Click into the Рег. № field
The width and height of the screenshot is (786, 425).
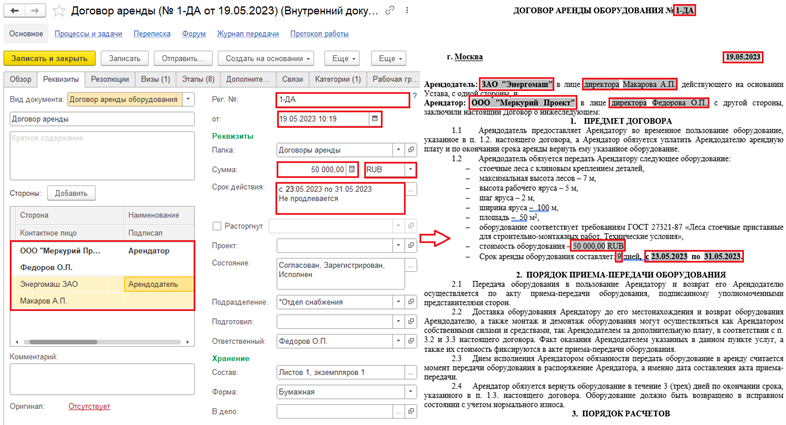343,99
